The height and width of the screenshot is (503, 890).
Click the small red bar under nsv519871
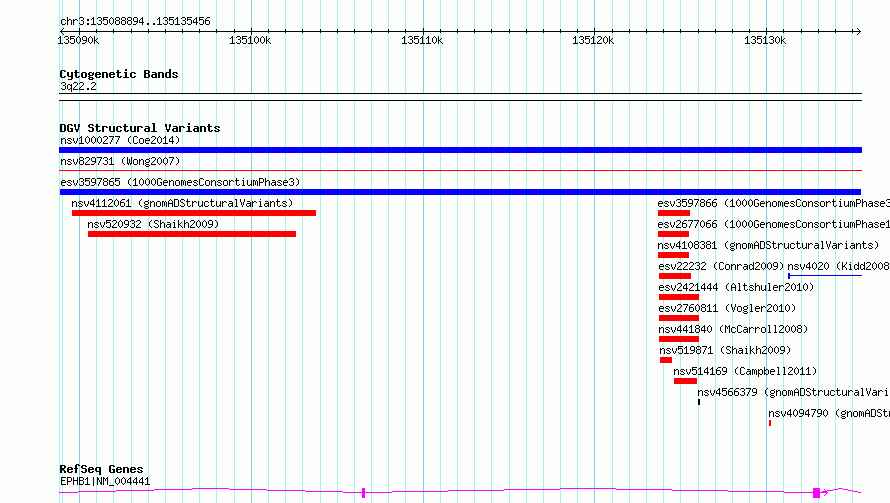pyautogui.click(x=666, y=360)
